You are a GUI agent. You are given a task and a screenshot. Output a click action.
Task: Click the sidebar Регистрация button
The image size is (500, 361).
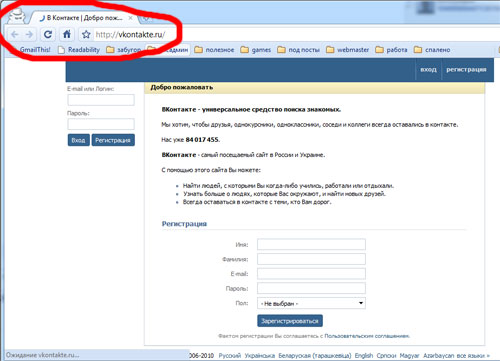click(113, 140)
